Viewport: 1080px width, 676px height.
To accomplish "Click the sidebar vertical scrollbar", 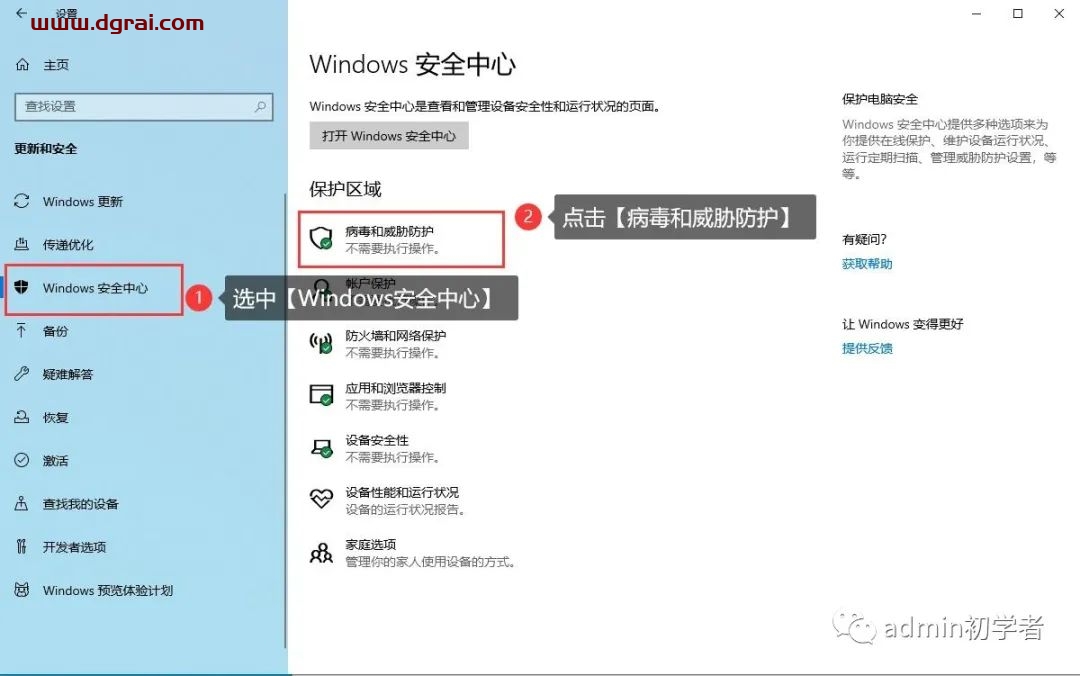I will coord(284,420).
